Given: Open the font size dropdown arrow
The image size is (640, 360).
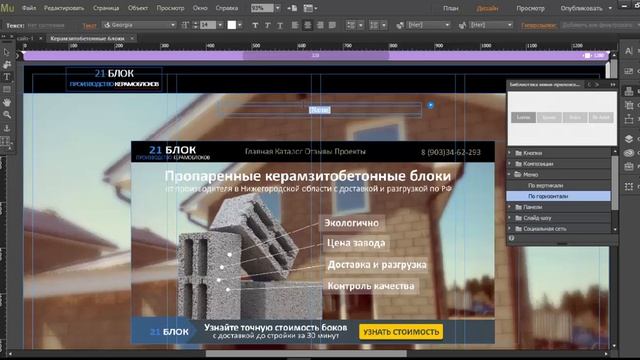Looking at the screenshot, I should tap(220, 25).
